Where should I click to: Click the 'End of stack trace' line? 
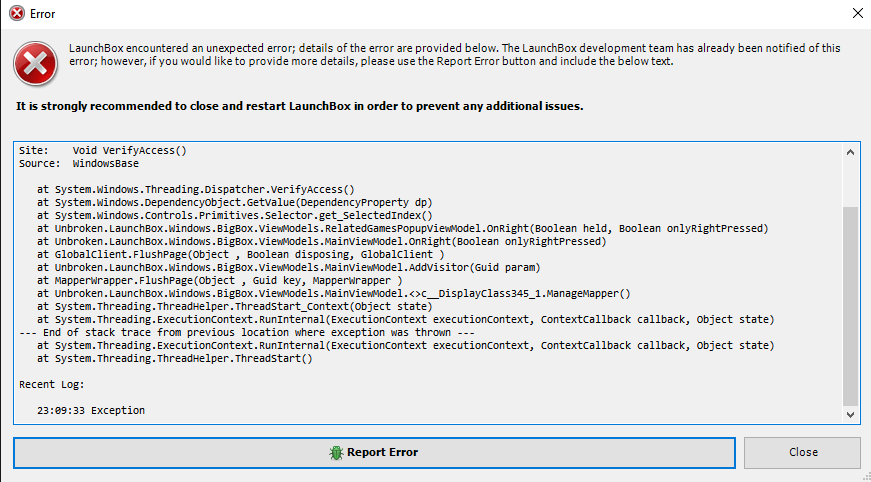tap(247, 333)
